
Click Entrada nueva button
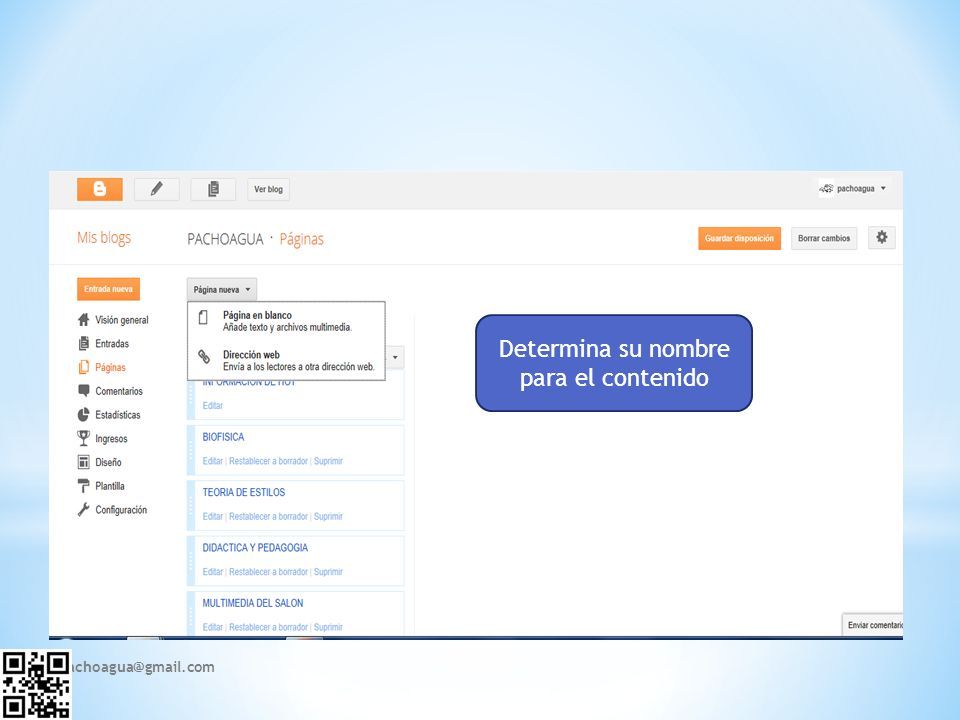108,289
